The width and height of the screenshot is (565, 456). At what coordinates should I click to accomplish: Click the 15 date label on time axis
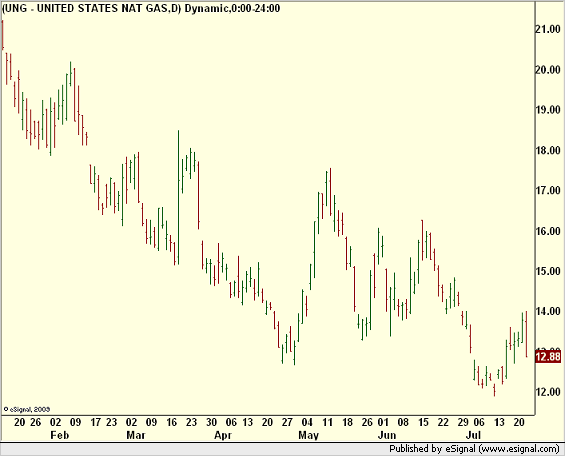(423, 422)
